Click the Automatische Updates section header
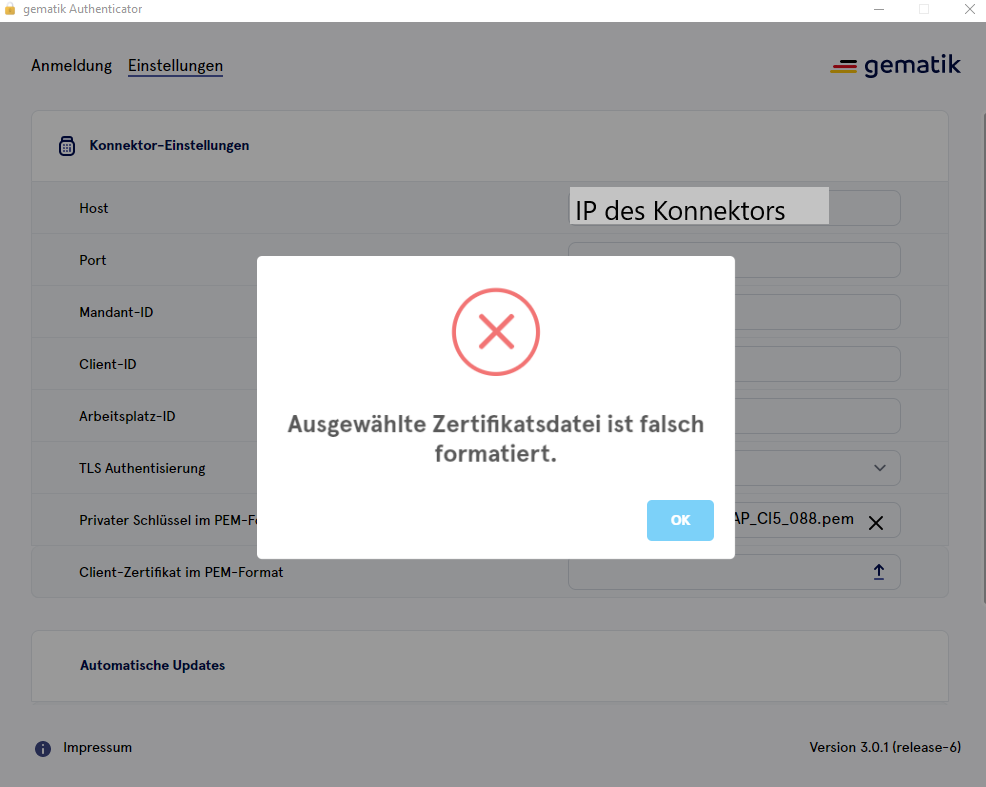The image size is (986, 787). click(153, 665)
